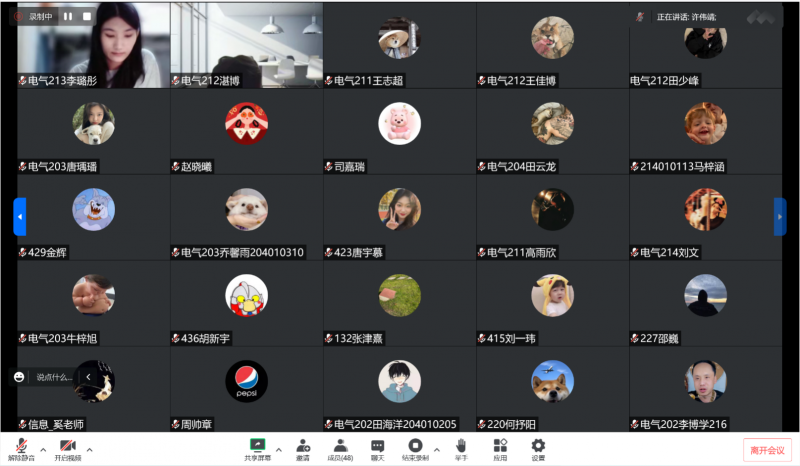
Task: Click 415刘一玮 Pikachu baby avatar
Action: coord(553,295)
